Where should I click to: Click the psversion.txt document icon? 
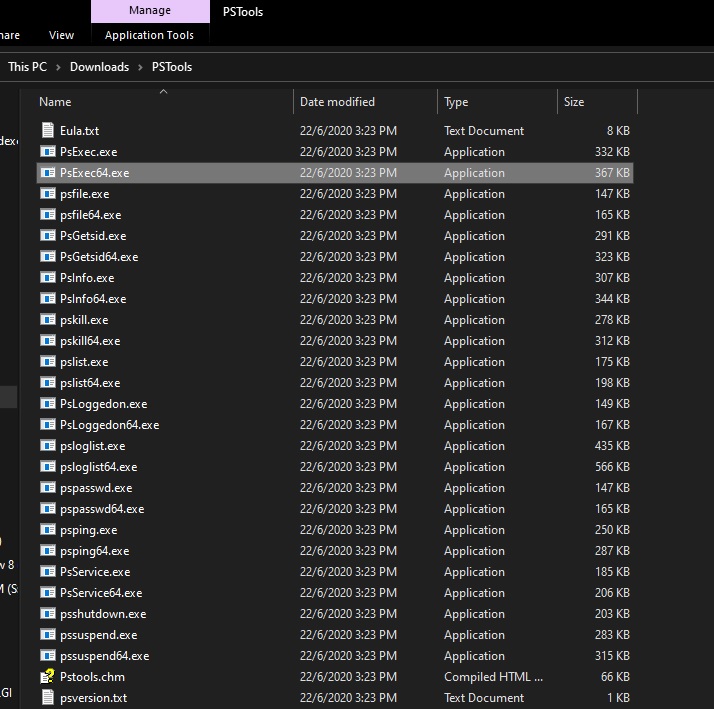[x=47, y=698]
